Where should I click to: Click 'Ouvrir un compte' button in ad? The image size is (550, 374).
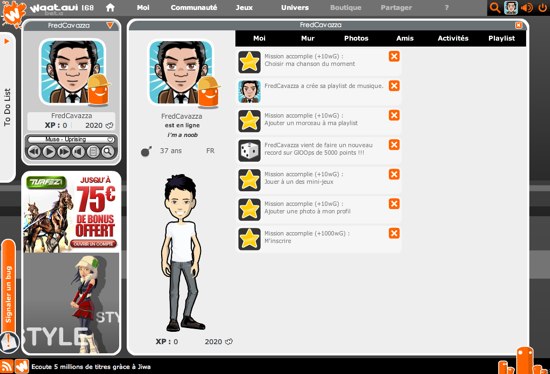(93, 244)
